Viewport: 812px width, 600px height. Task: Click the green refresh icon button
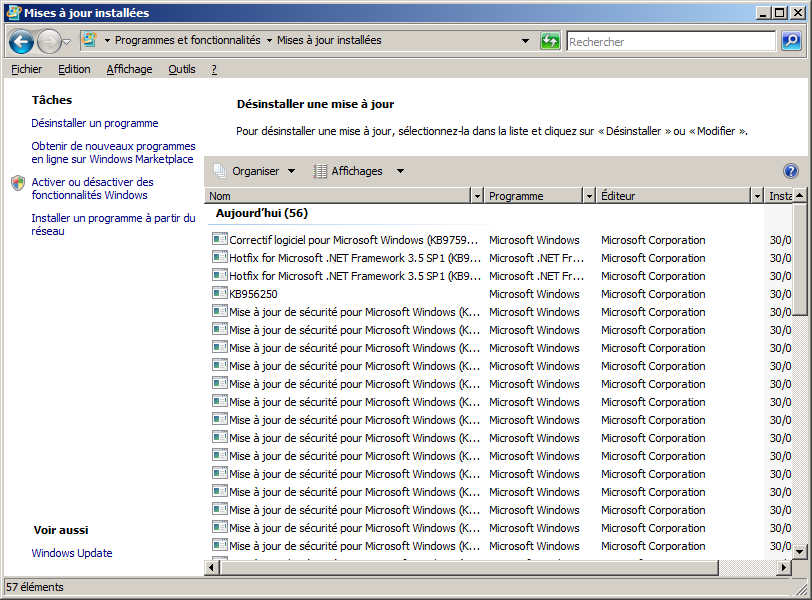(x=550, y=41)
